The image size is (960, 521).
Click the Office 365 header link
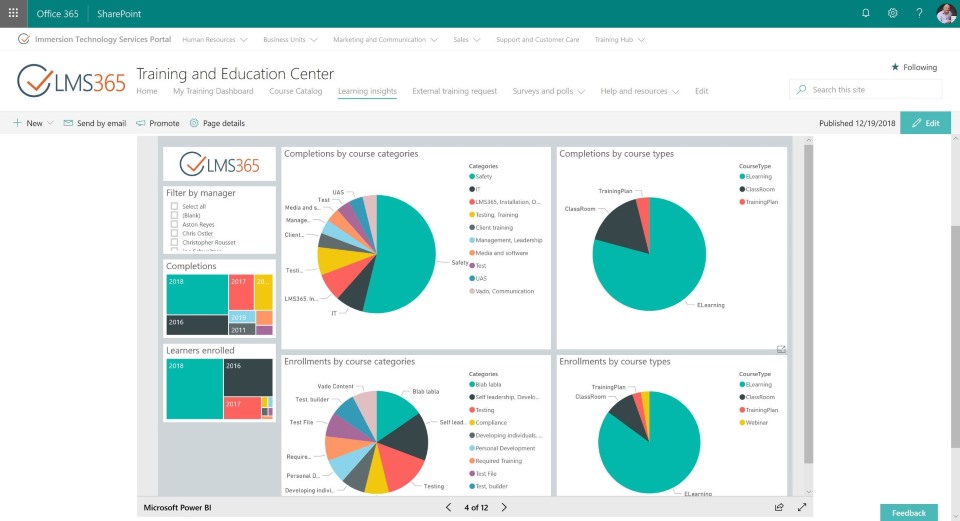58,13
